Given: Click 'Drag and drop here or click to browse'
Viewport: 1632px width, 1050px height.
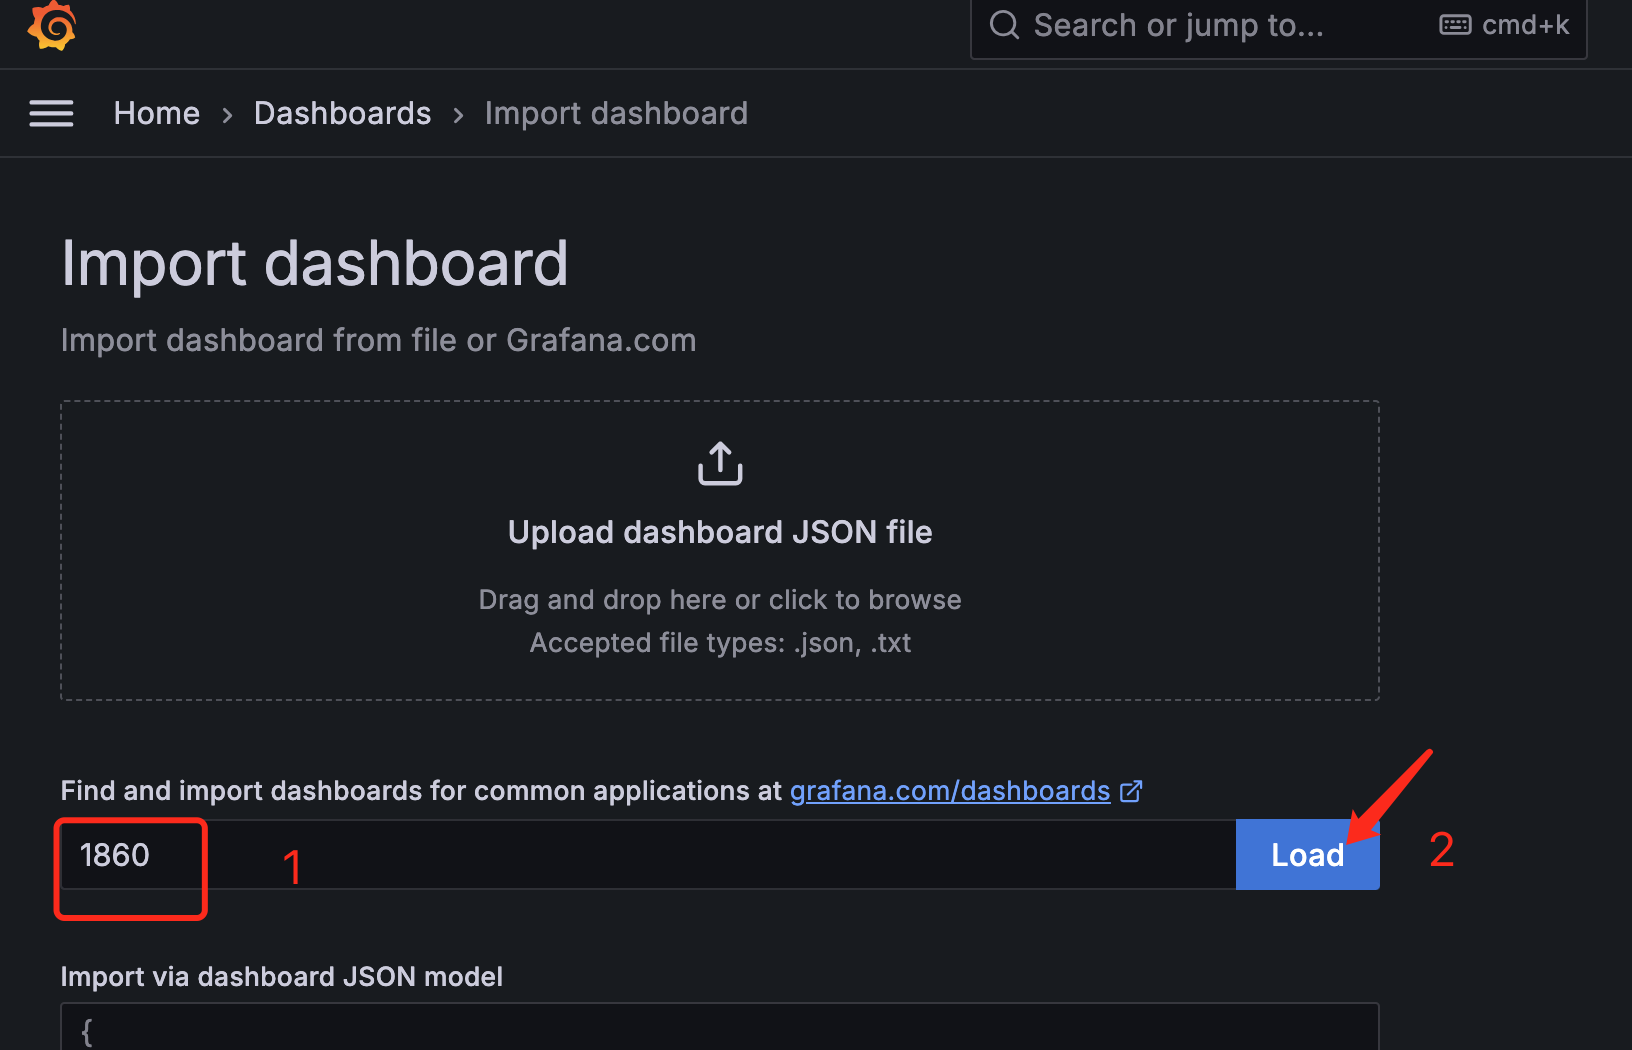Looking at the screenshot, I should coord(720,600).
